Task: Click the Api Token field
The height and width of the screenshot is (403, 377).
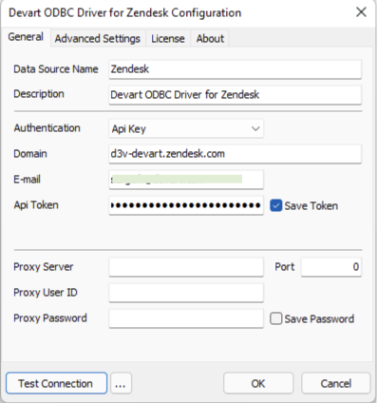Action: (186, 205)
